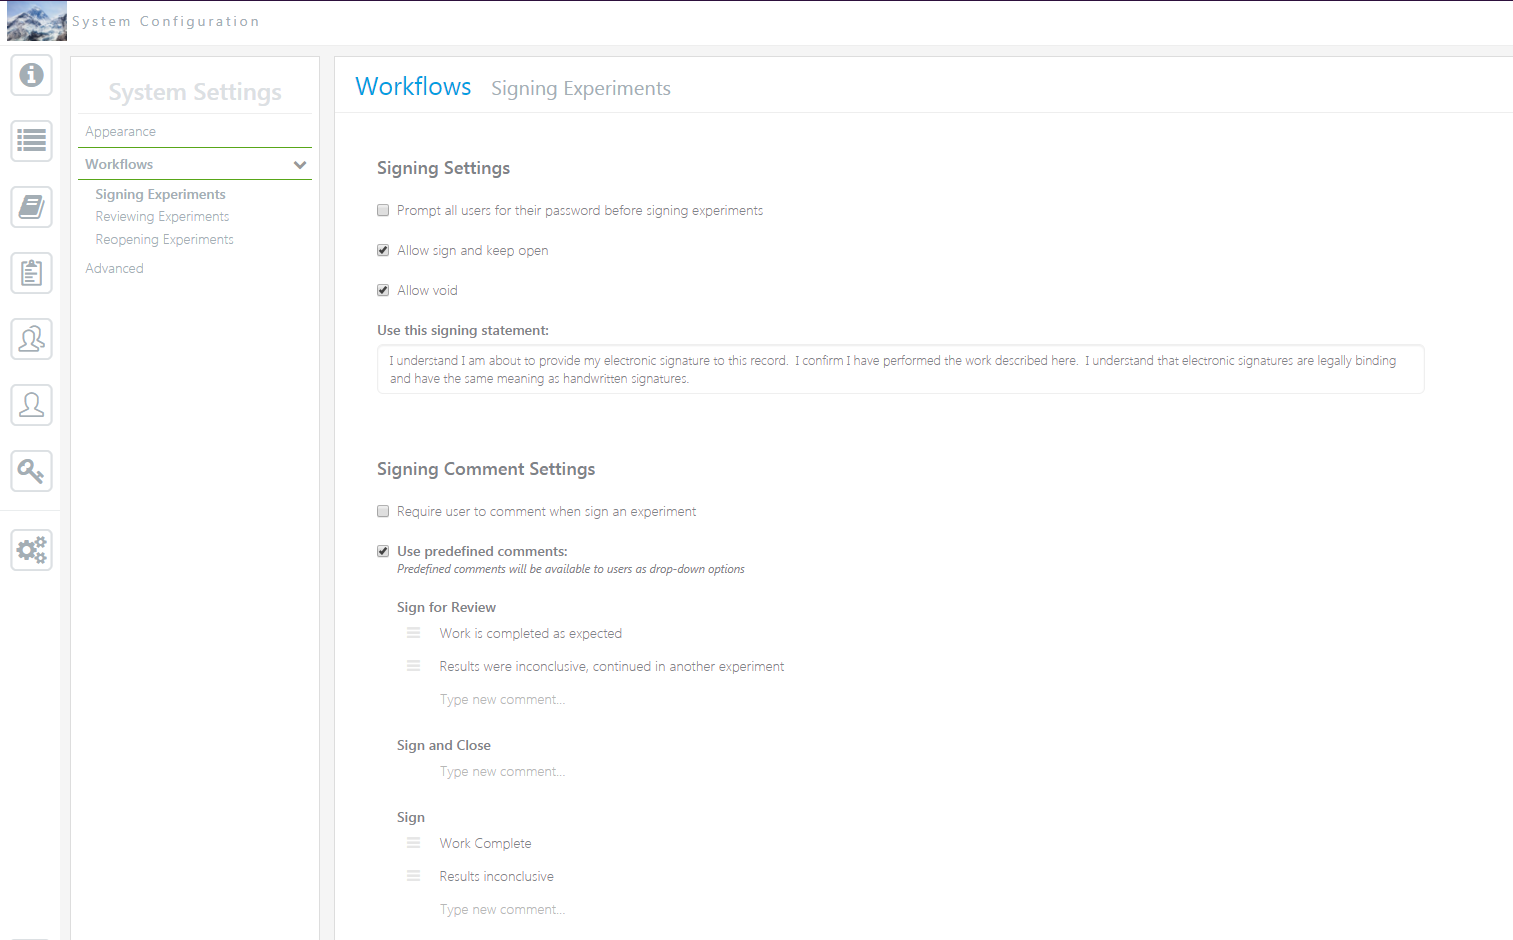Select Reopening Experiments in the sidebar
The height and width of the screenshot is (940, 1513).
click(x=164, y=240)
